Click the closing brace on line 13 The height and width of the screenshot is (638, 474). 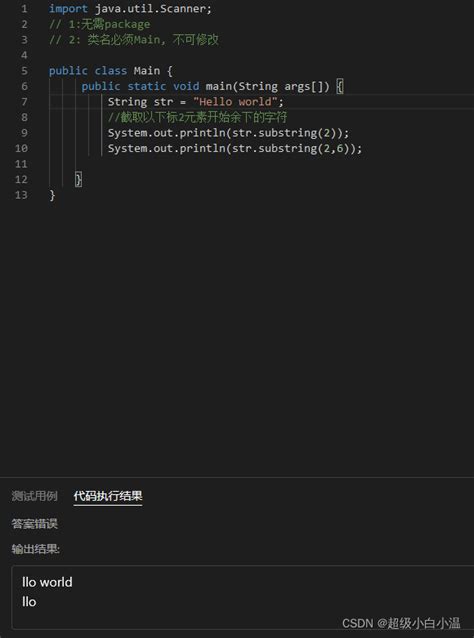52,195
